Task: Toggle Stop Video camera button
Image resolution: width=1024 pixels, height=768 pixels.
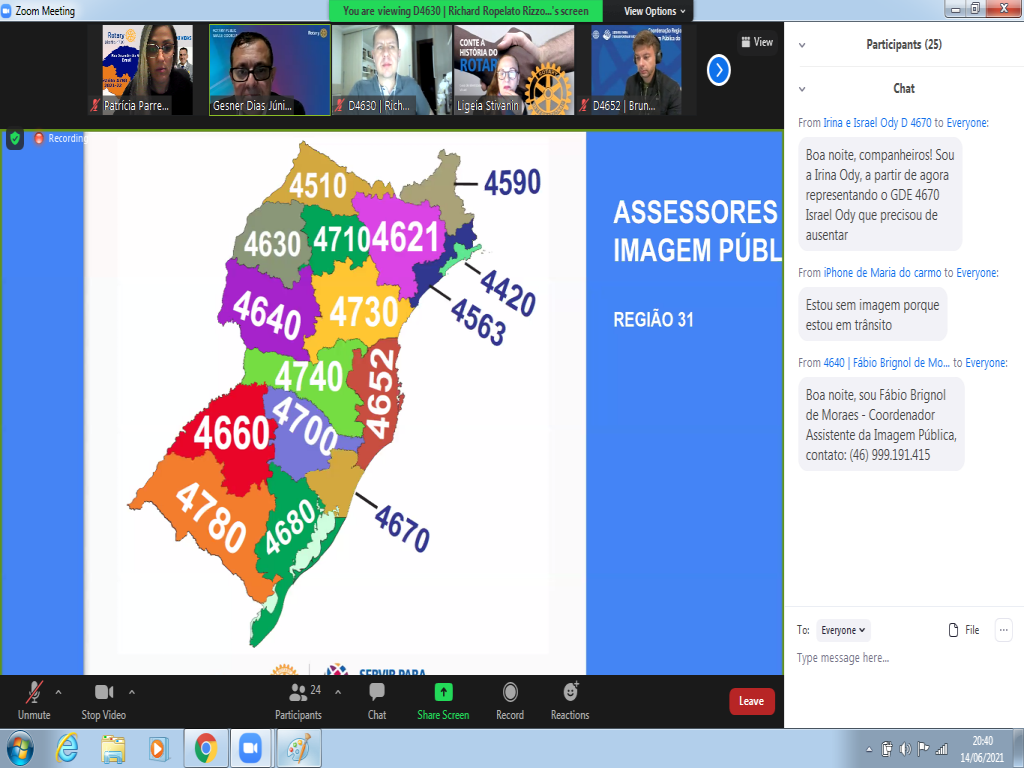Action: [104, 692]
